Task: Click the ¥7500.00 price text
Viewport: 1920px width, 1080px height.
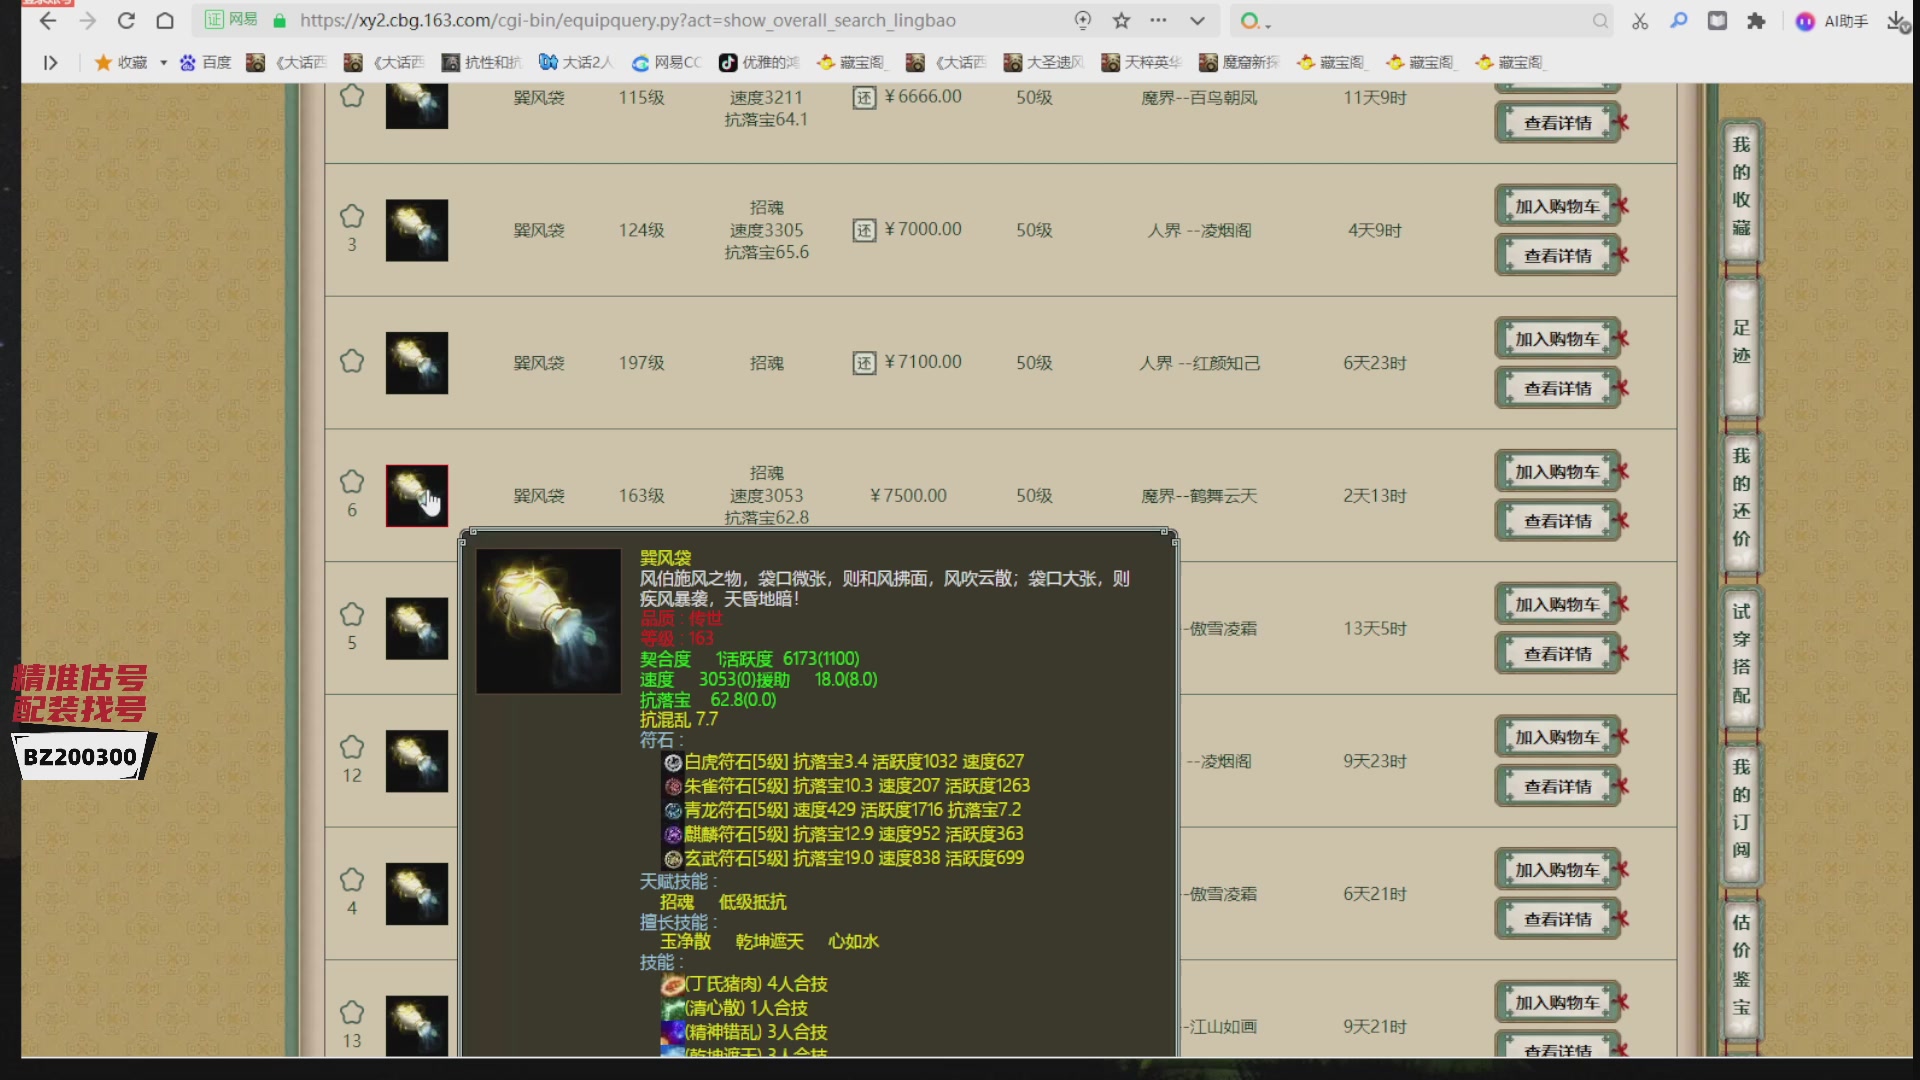Action: (908, 496)
